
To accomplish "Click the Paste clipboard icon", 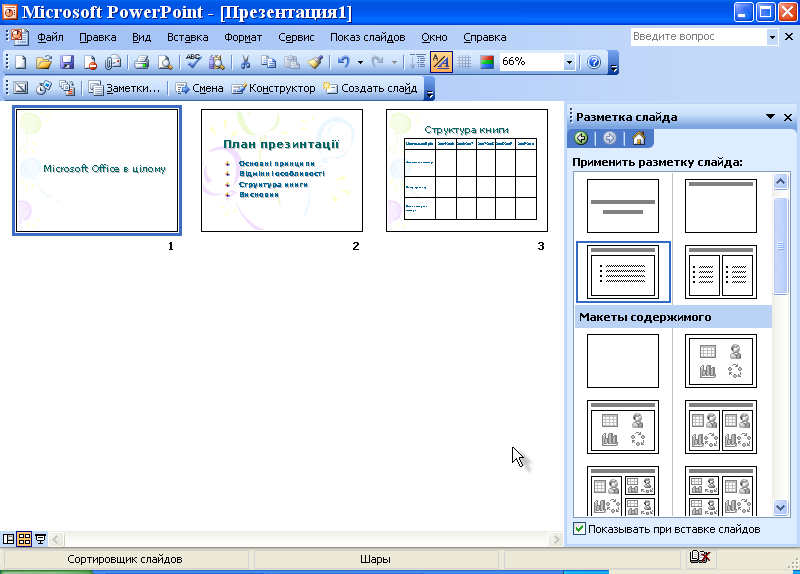I will pyautogui.click(x=292, y=62).
